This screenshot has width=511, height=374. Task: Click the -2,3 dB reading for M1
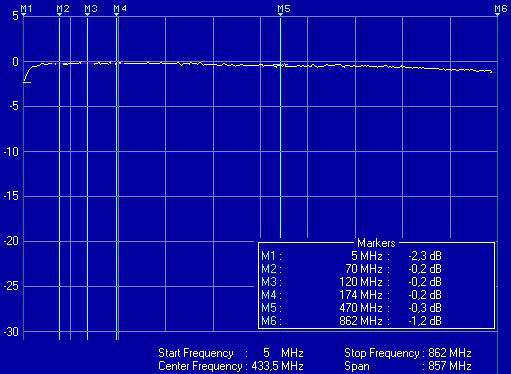(x=425, y=256)
